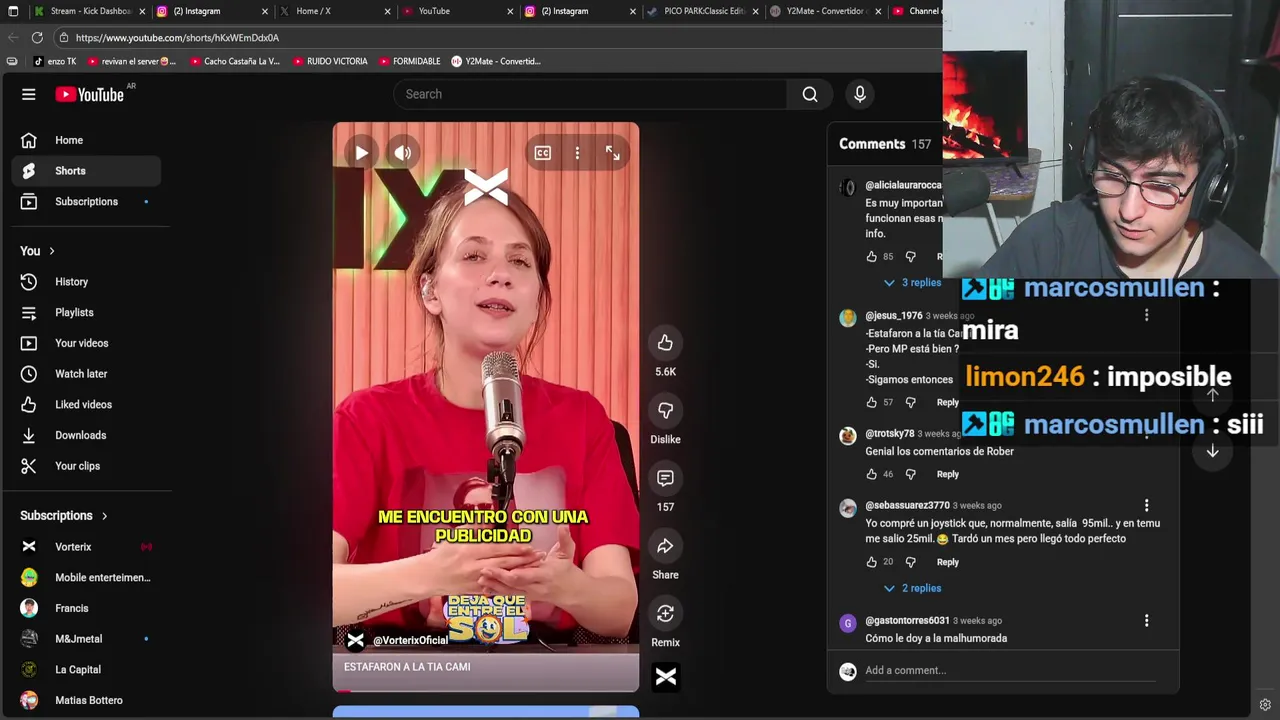Open the RUIDO VICTORIA bookmark
This screenshot has width=1280, height=720.
click(331, 61)
